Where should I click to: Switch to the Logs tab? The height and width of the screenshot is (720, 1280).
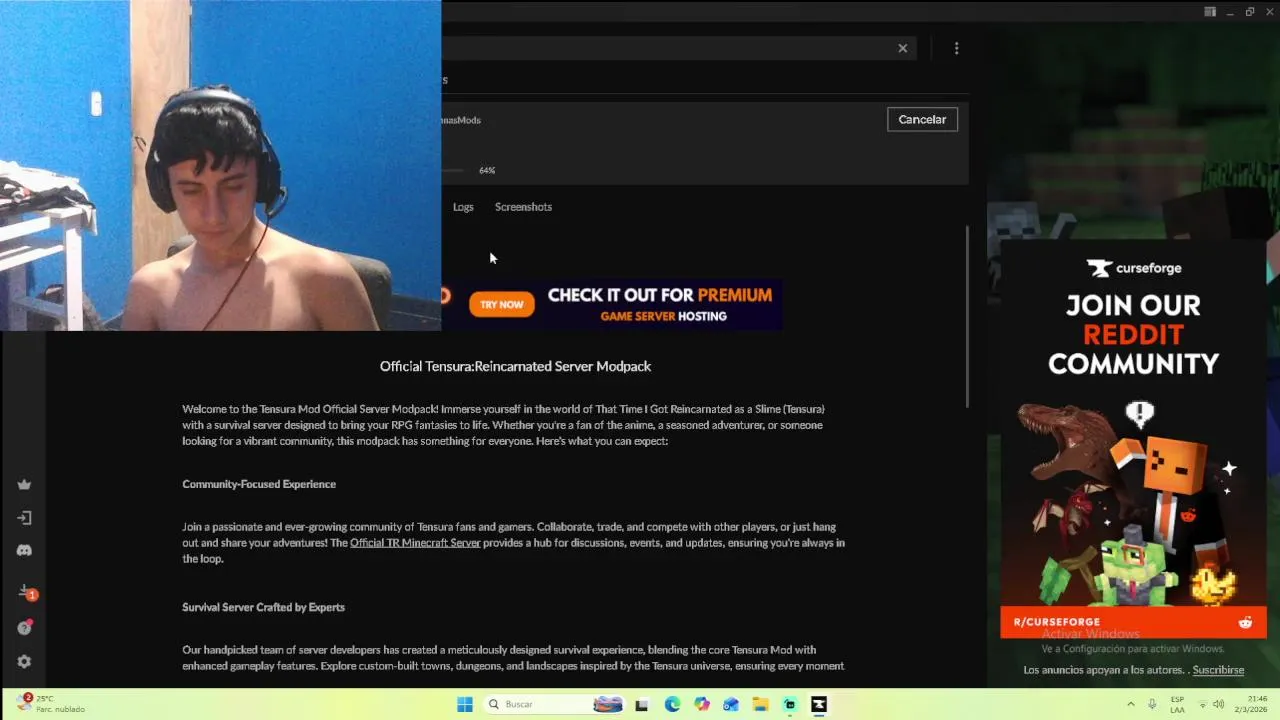tap(463, 207)
